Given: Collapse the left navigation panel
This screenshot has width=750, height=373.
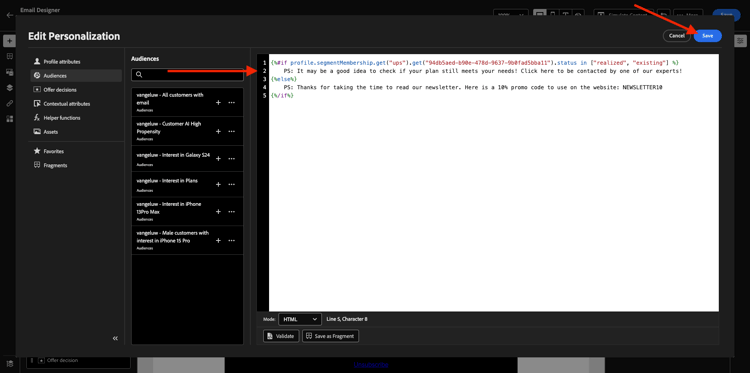Looking at the screenshot, I should [115, 338].
